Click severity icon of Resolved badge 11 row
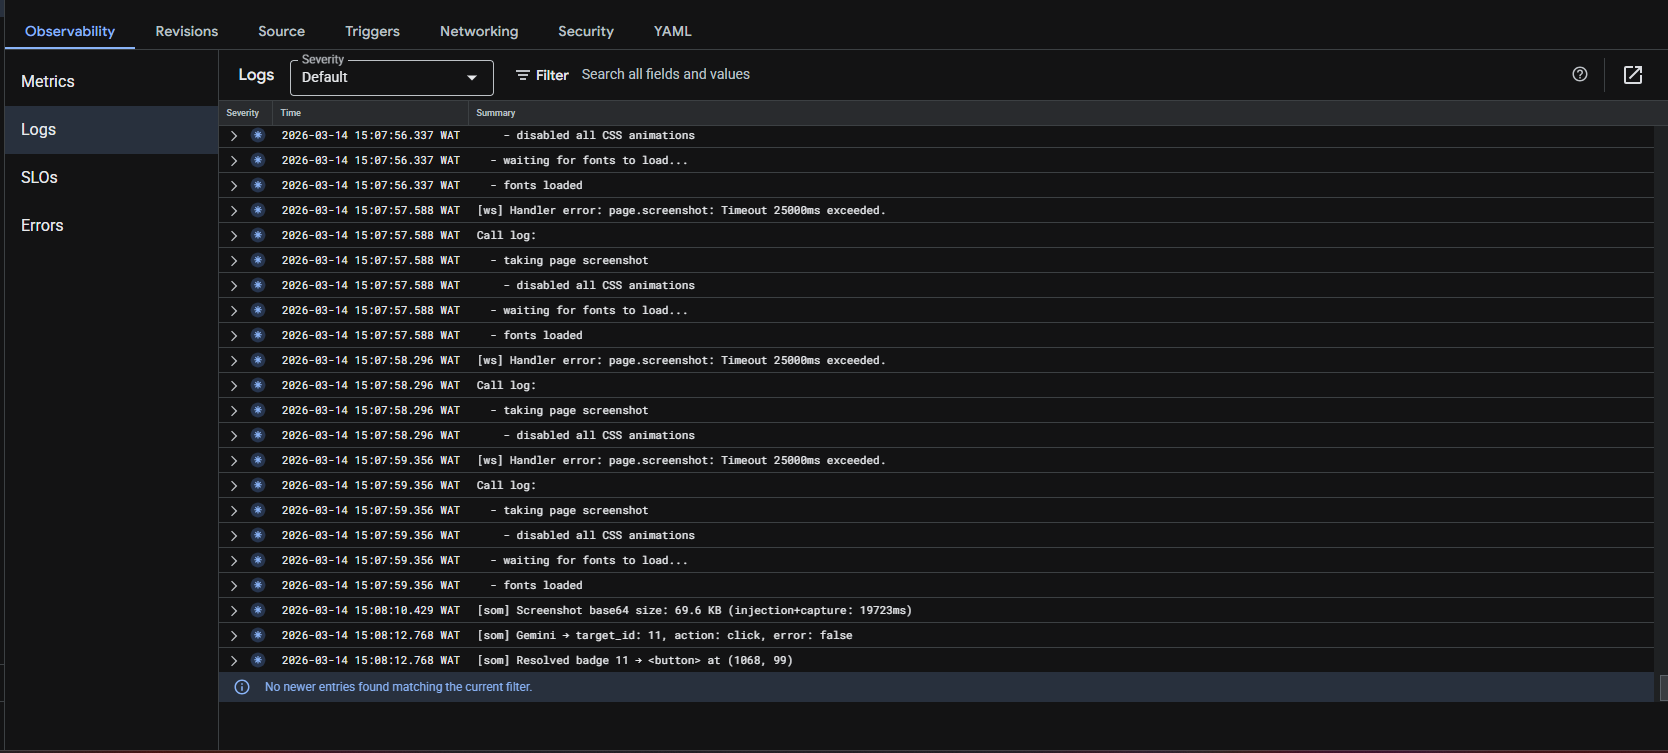 click(258, 660)
